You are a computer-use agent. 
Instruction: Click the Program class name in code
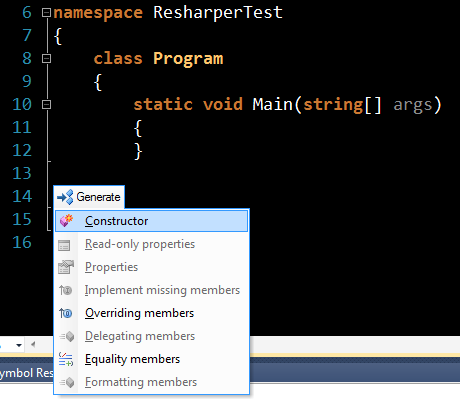(x=188, y=59)
